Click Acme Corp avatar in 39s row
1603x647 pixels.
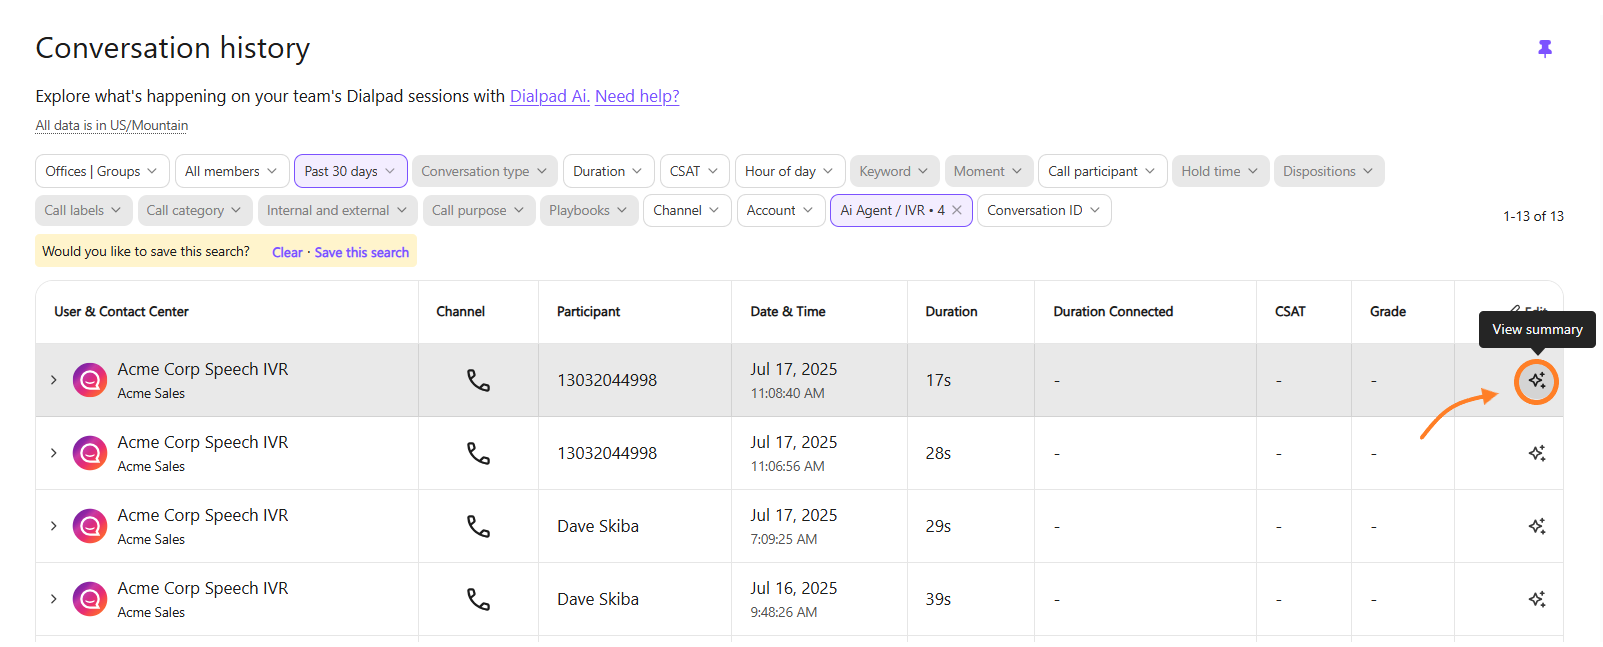pyautogui.click(x=90, y=599)
